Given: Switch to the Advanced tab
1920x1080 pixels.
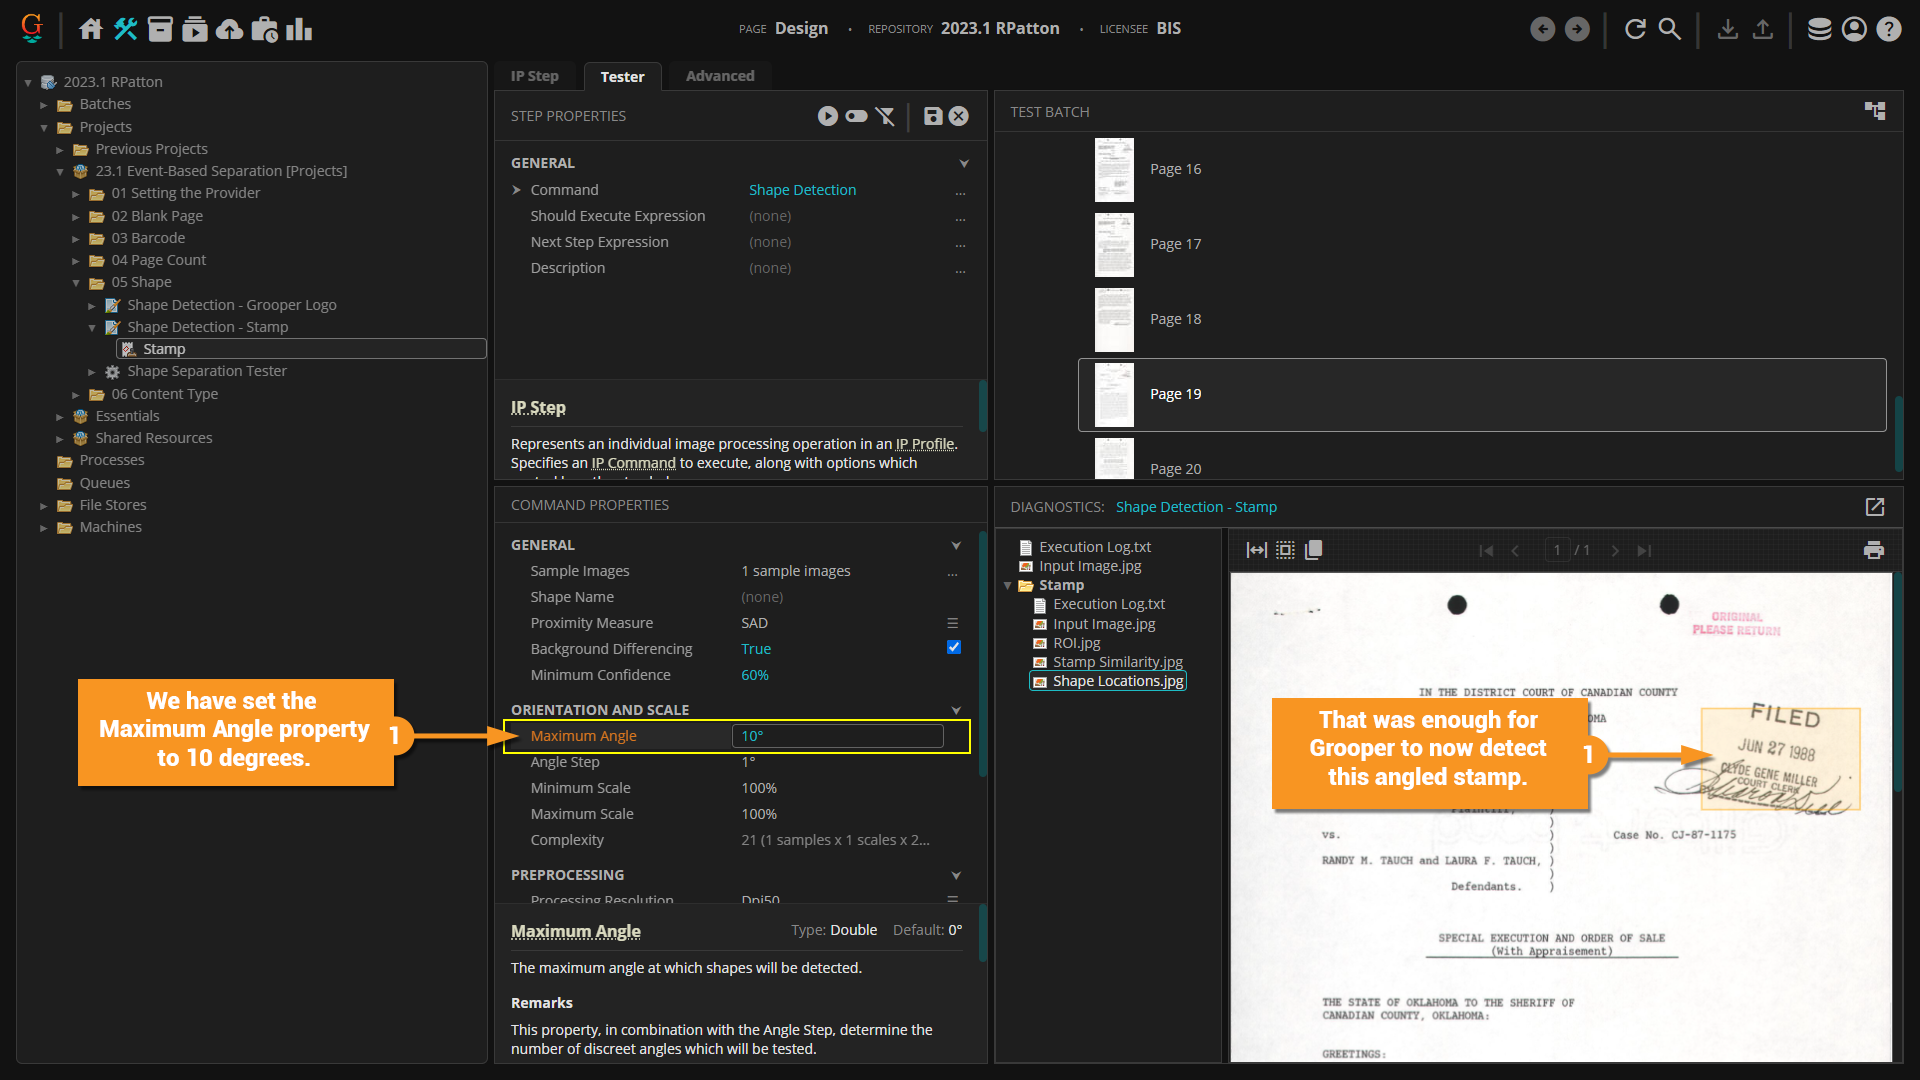Looking at the screenshot, I should (720, 76).
